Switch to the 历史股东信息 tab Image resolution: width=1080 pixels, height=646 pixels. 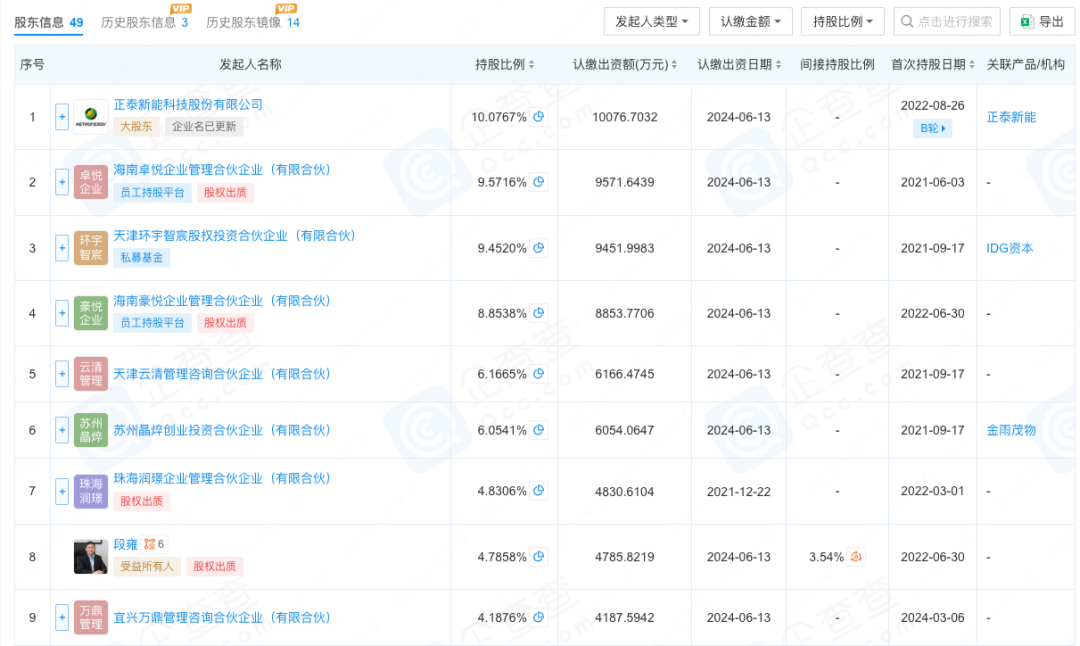(x=135, y=22)
